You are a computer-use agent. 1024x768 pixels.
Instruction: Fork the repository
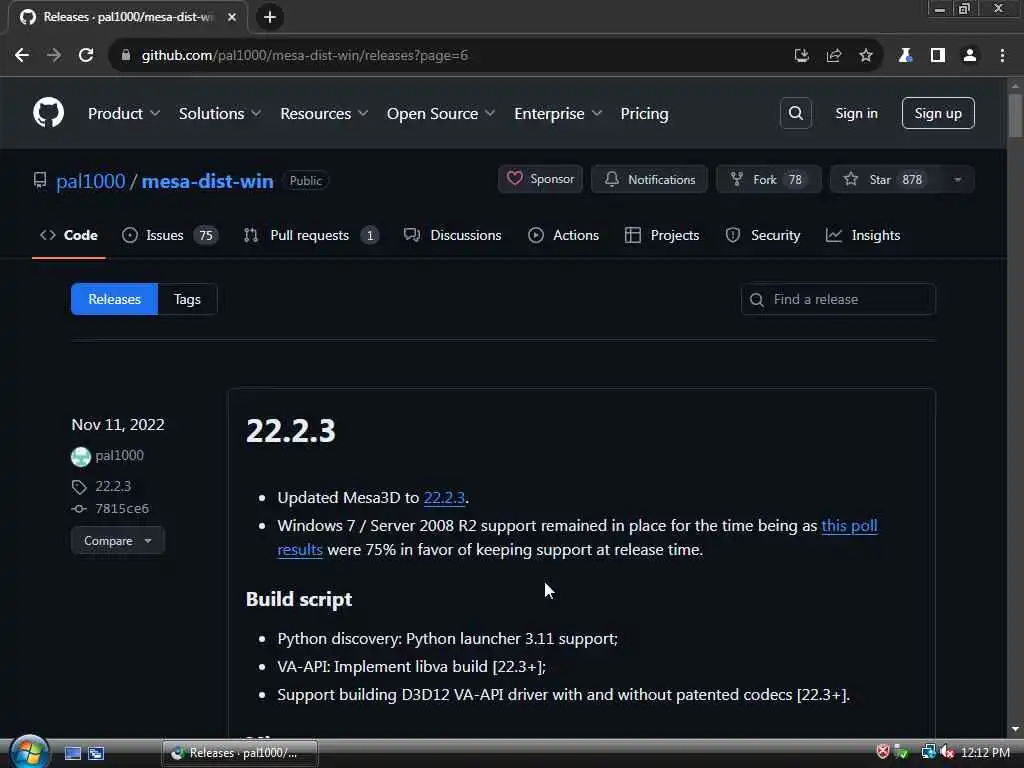[x=769, y=180]
